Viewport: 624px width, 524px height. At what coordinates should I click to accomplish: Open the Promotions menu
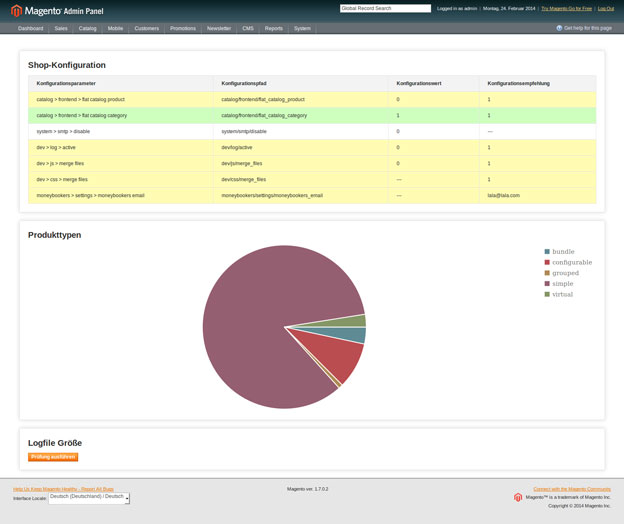tap(183, 28)
